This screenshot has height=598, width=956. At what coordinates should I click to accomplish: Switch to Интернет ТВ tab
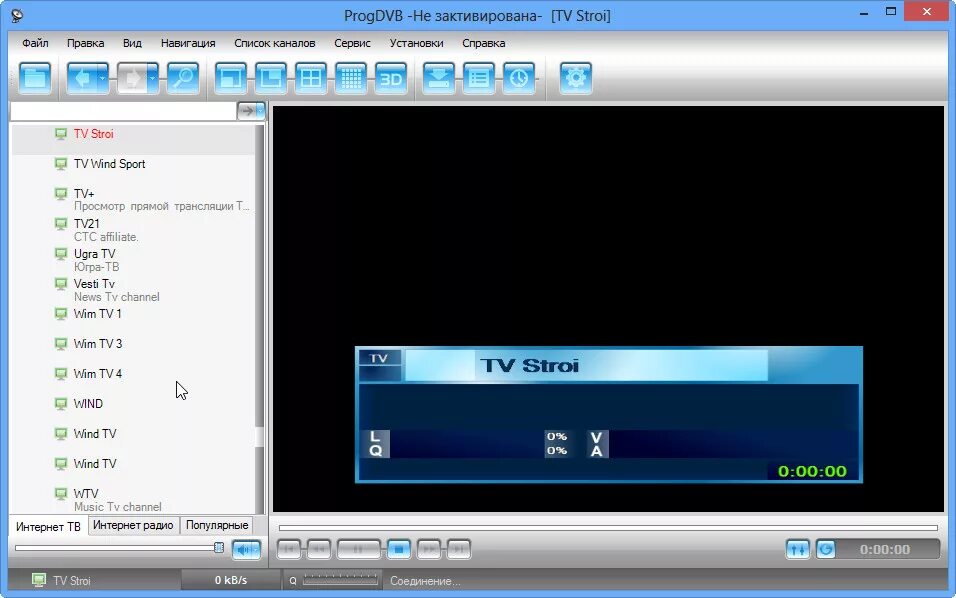(48, 526)
